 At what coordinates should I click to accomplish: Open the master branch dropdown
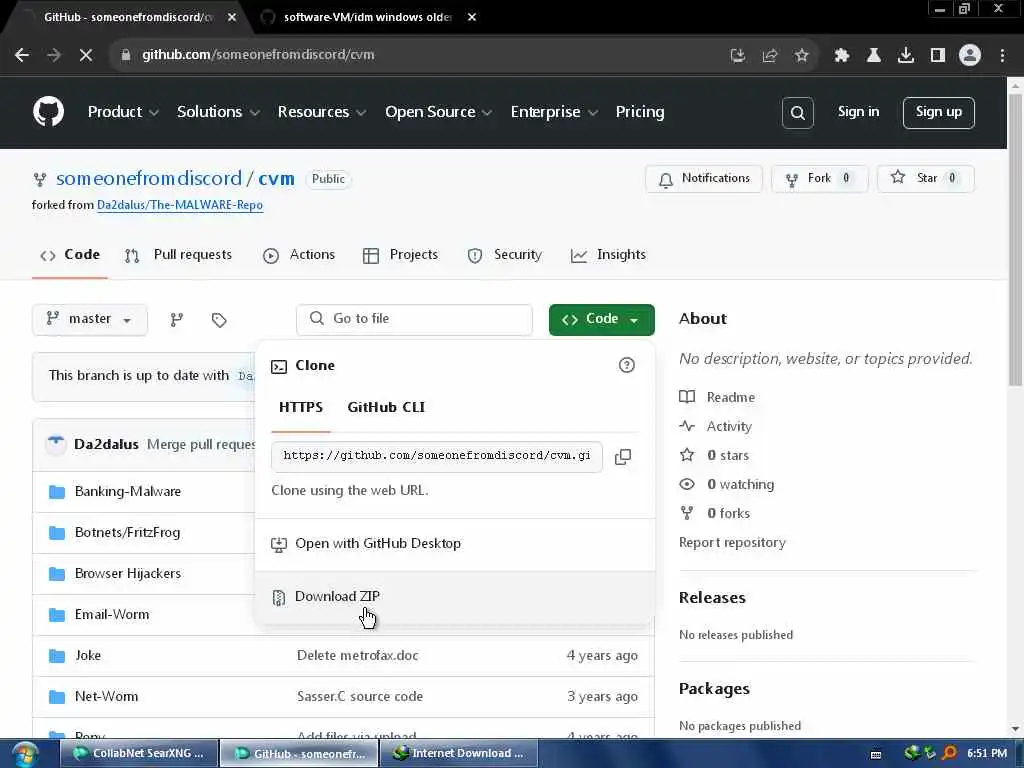89,319
